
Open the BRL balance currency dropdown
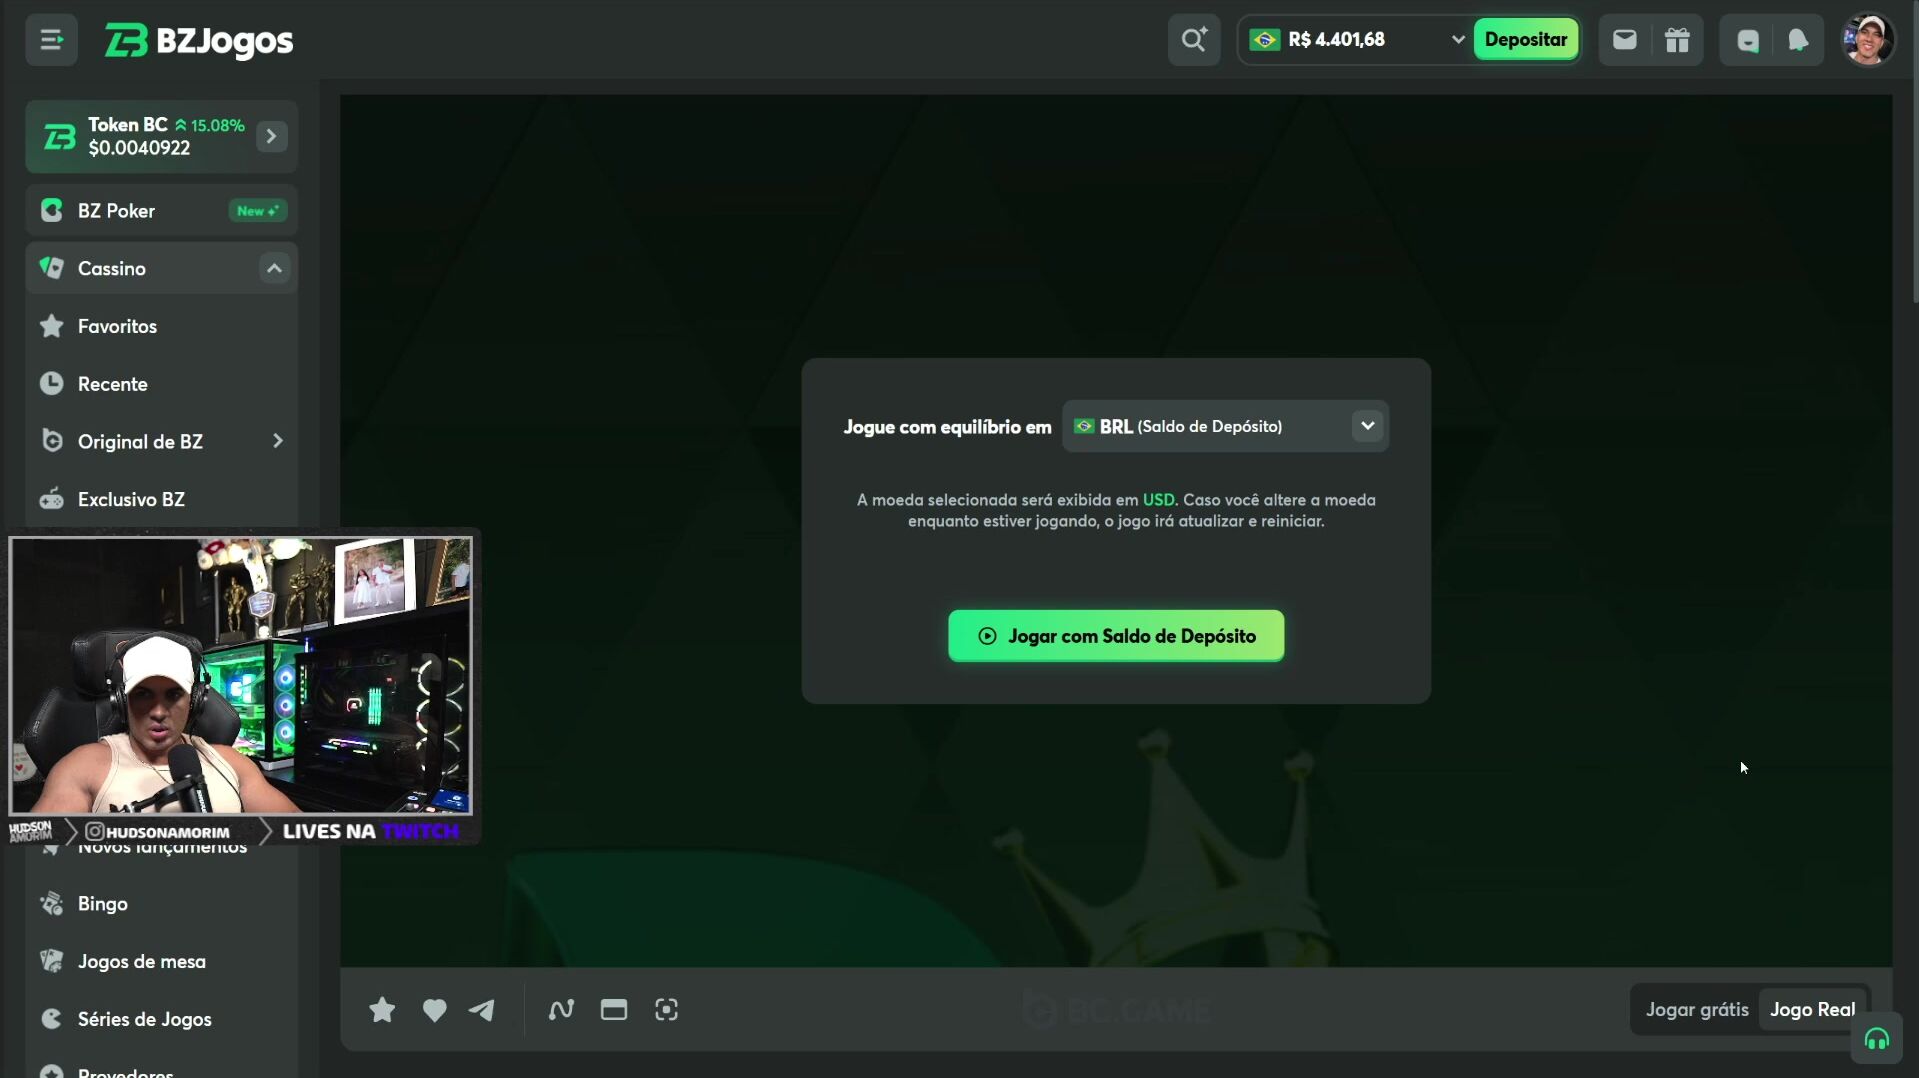tap(1225, 426)
